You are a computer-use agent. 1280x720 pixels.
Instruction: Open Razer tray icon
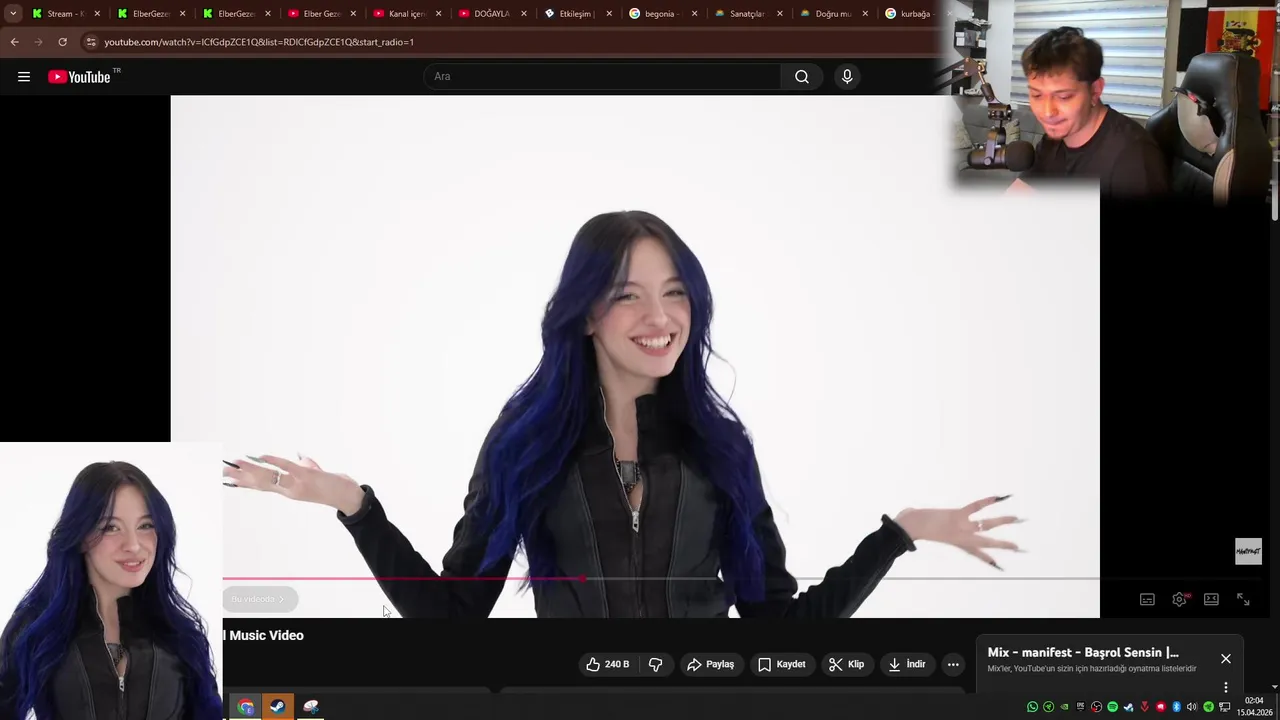pos(1208,707)
